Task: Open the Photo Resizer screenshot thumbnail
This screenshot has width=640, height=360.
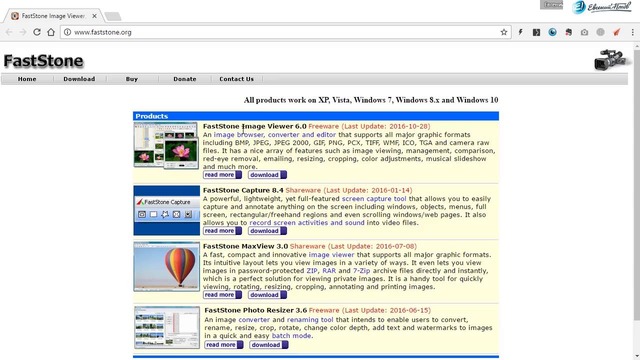Action: coord(167,327)
